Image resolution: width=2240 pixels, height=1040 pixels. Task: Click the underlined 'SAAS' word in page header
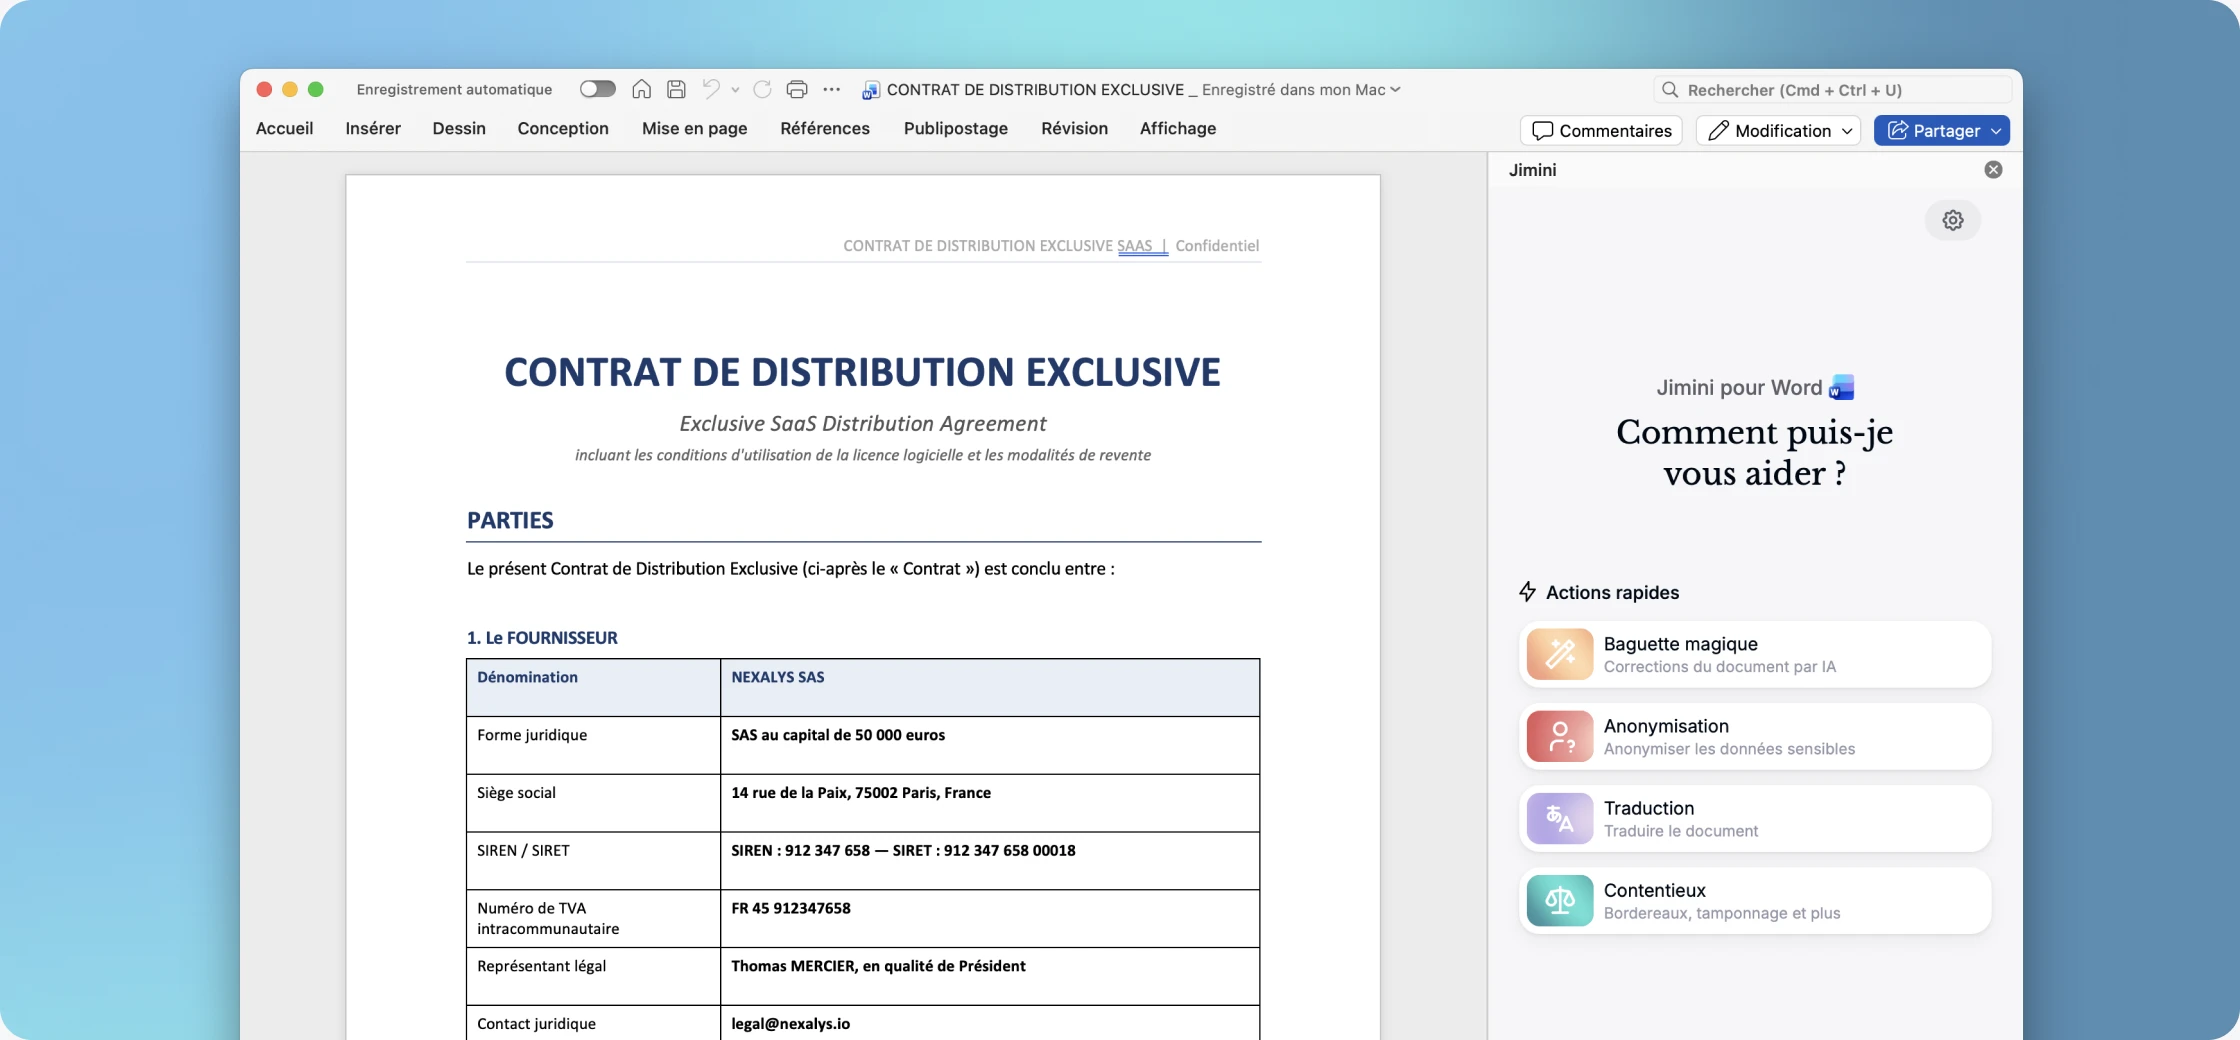coord(1134,246)
